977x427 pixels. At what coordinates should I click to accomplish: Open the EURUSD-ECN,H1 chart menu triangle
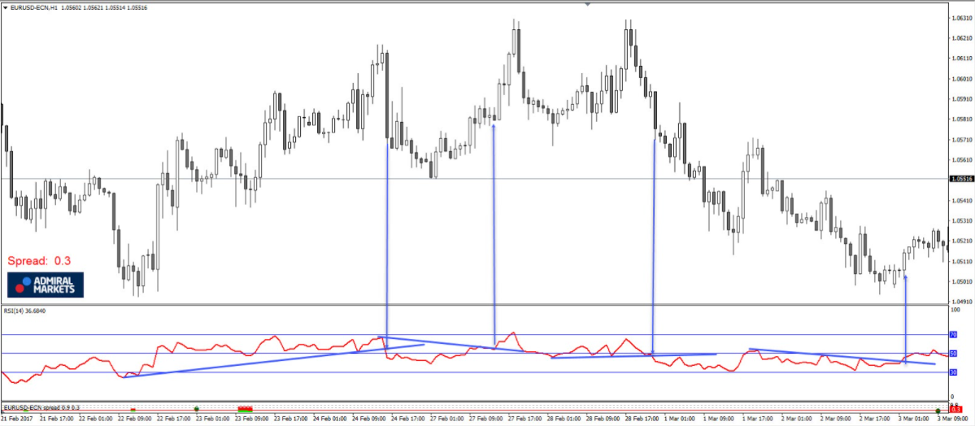(5, 6)
